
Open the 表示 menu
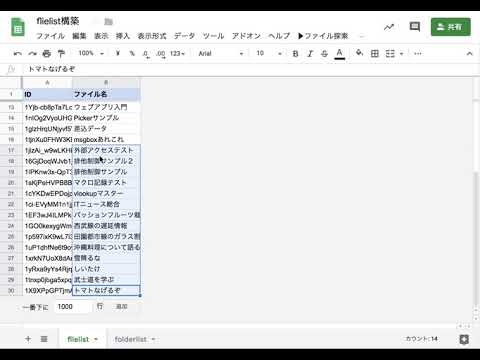click(101, 36)
